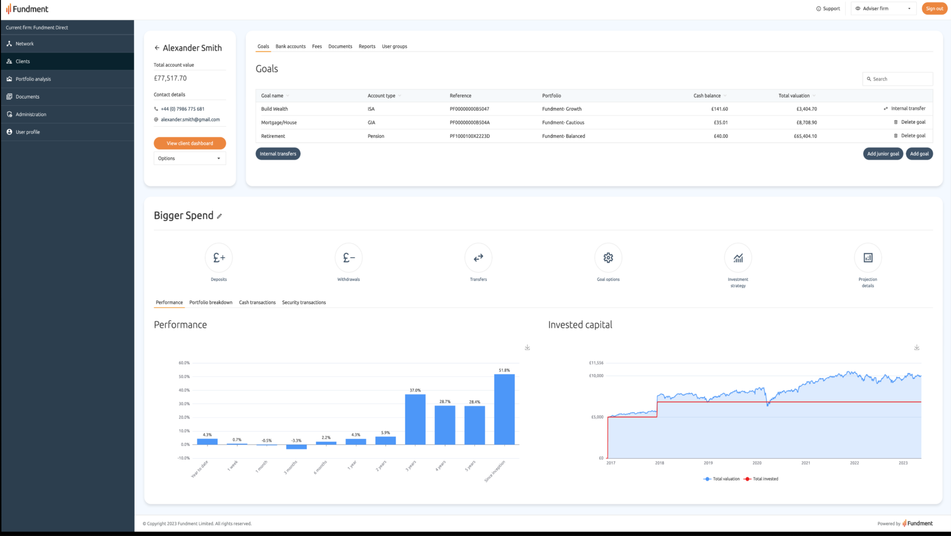Image resolution: width=951 pixels, height=536 pixels.
Task: Switch to the Bank accounts tab
Action: pyautogui.click(x=290, y=46)
